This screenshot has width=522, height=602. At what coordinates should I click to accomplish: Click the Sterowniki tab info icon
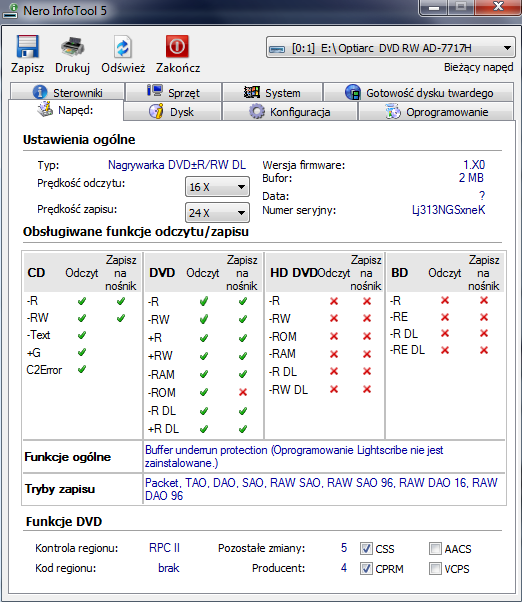coord(40,92)
